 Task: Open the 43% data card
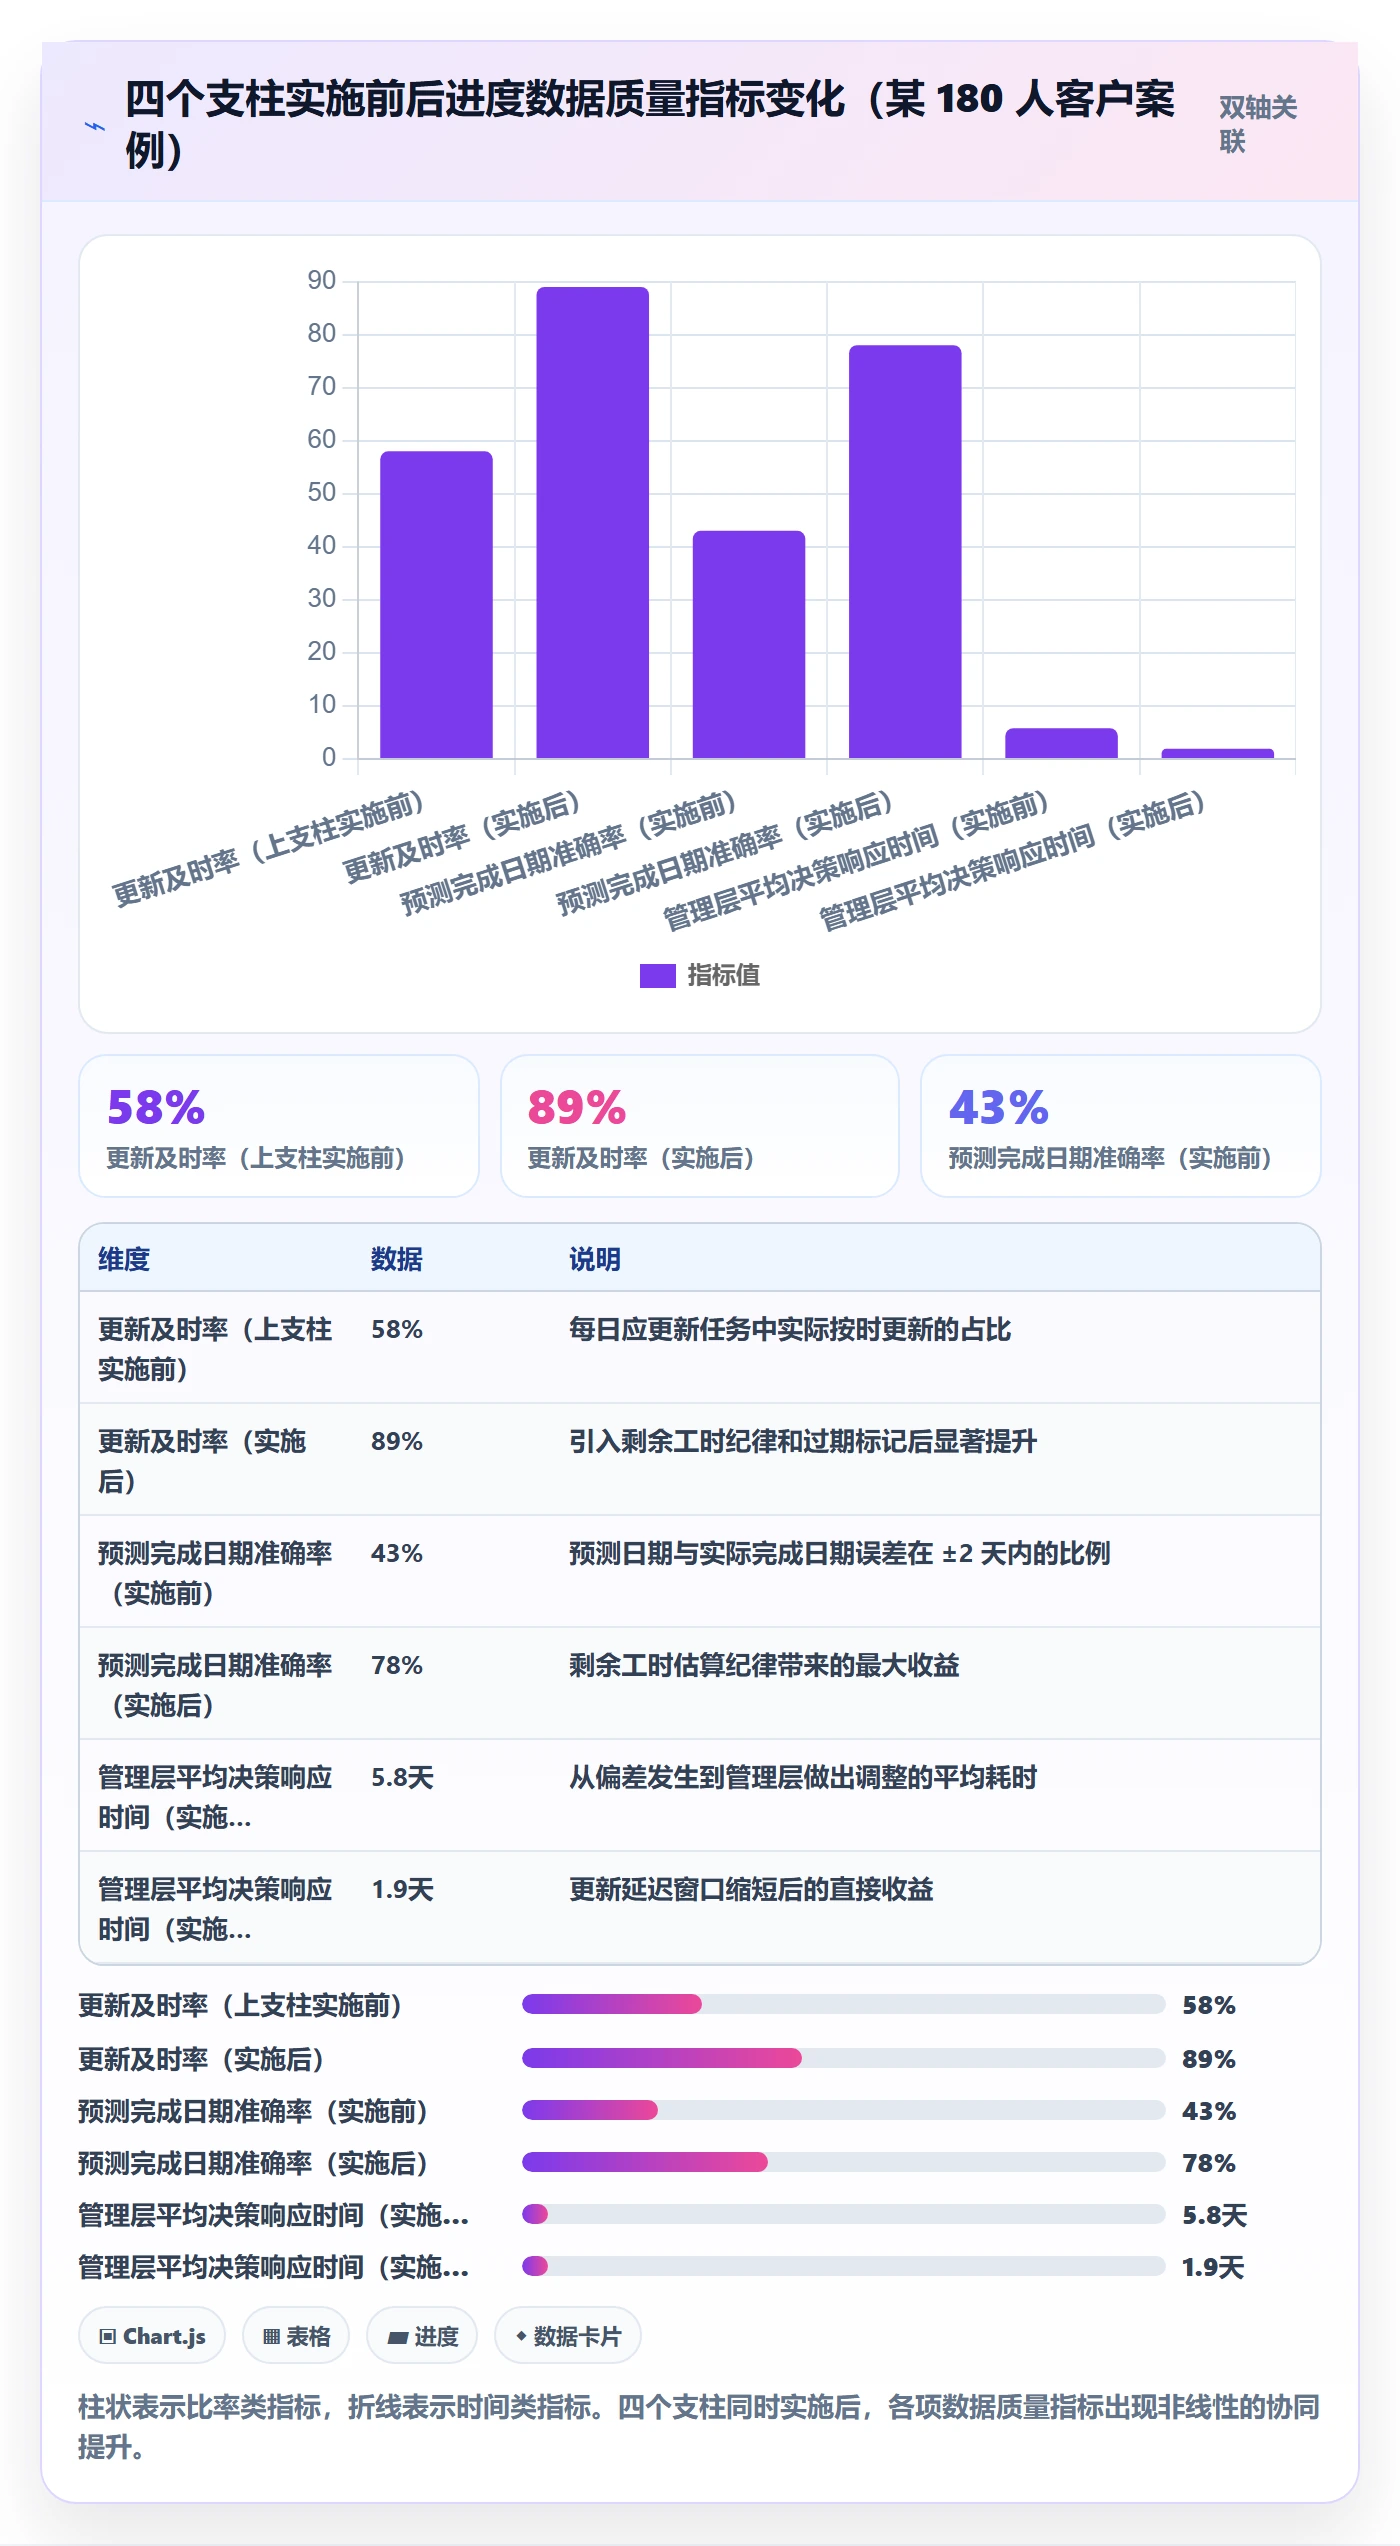click(x=1121, y=1126)
